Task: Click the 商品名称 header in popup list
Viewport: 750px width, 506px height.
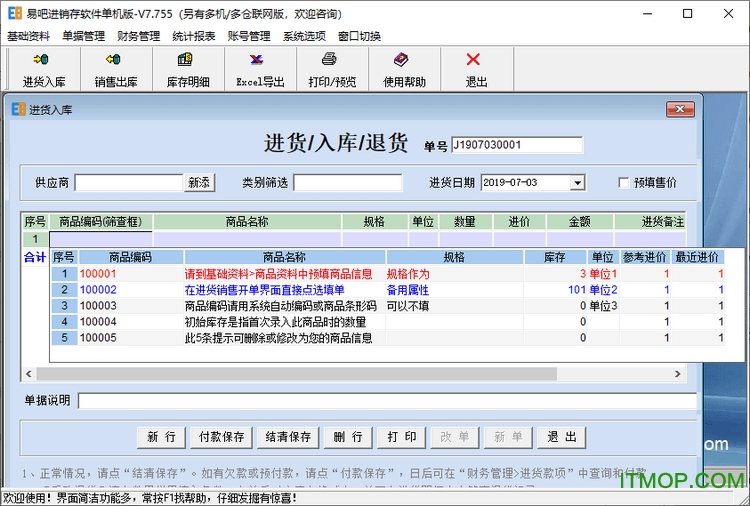Action: [285, 257]
